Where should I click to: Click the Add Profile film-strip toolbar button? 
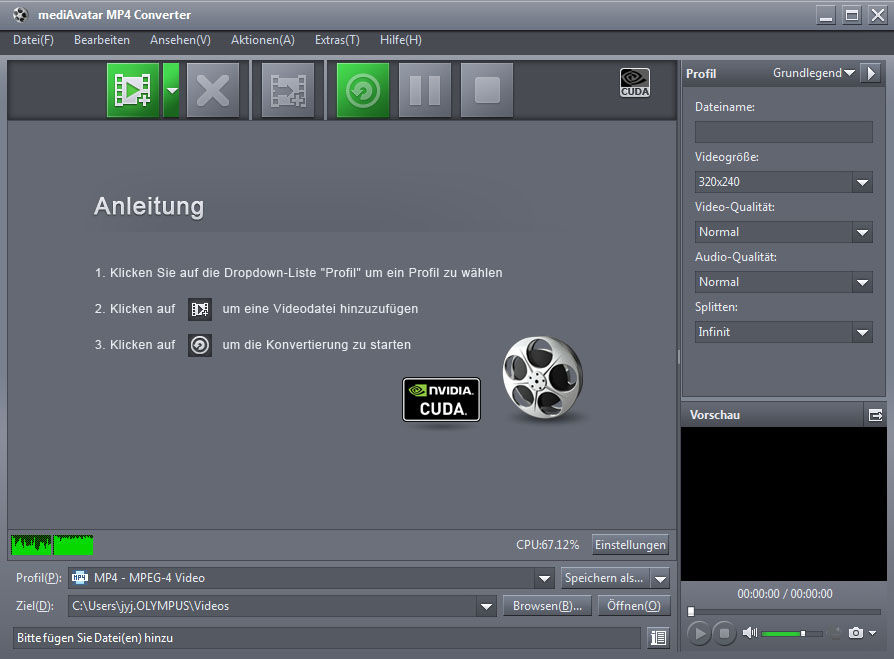[x=288, y=90]
